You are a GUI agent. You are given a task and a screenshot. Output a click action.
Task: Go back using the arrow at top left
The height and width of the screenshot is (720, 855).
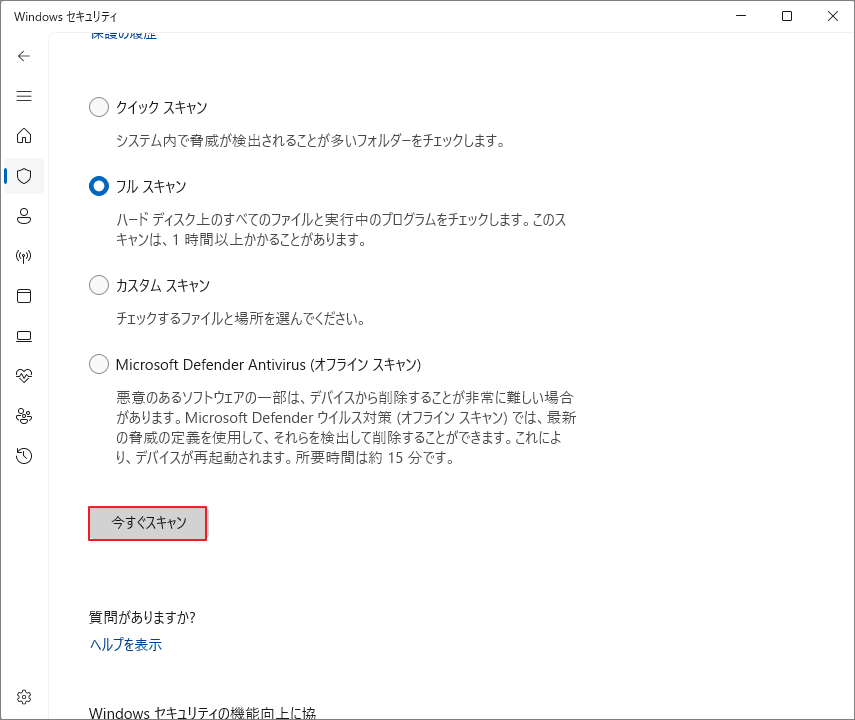click(24, 56)
